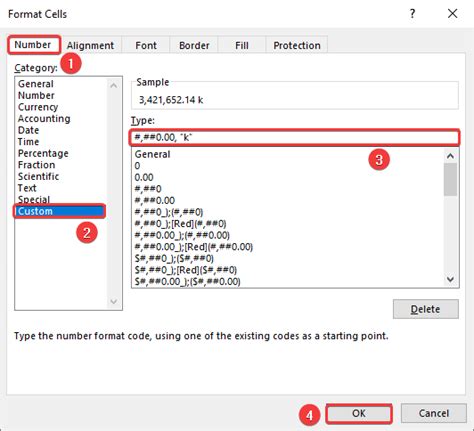Close the Format Cells dialog

[x=452, y=14]
